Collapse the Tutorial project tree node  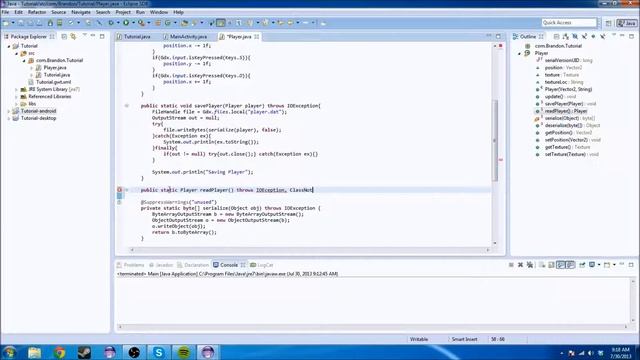[9, 46]
